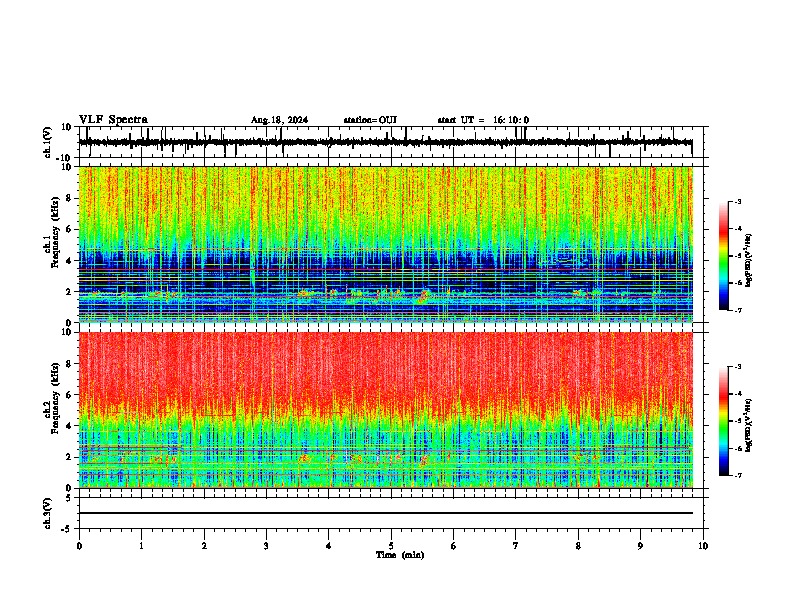
Task: Click time axis tick label "5"
Action: click(391, 546)
